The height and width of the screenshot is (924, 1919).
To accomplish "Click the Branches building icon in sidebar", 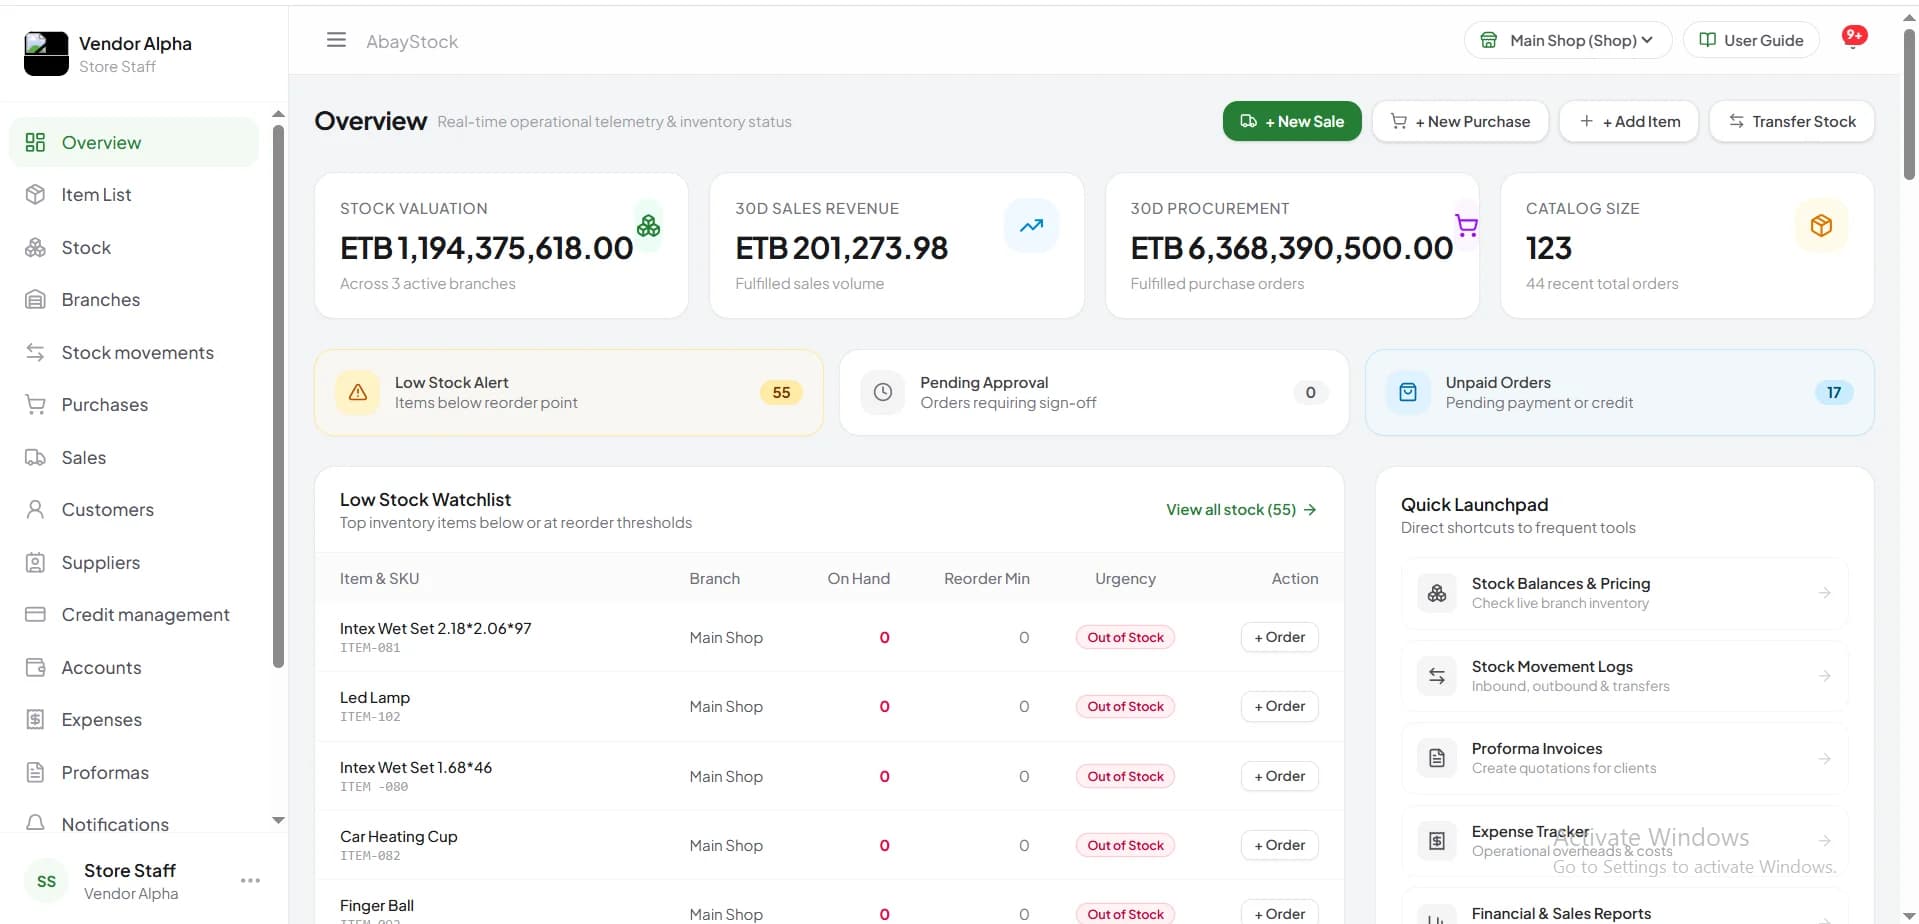I will (x=35, y=299).
